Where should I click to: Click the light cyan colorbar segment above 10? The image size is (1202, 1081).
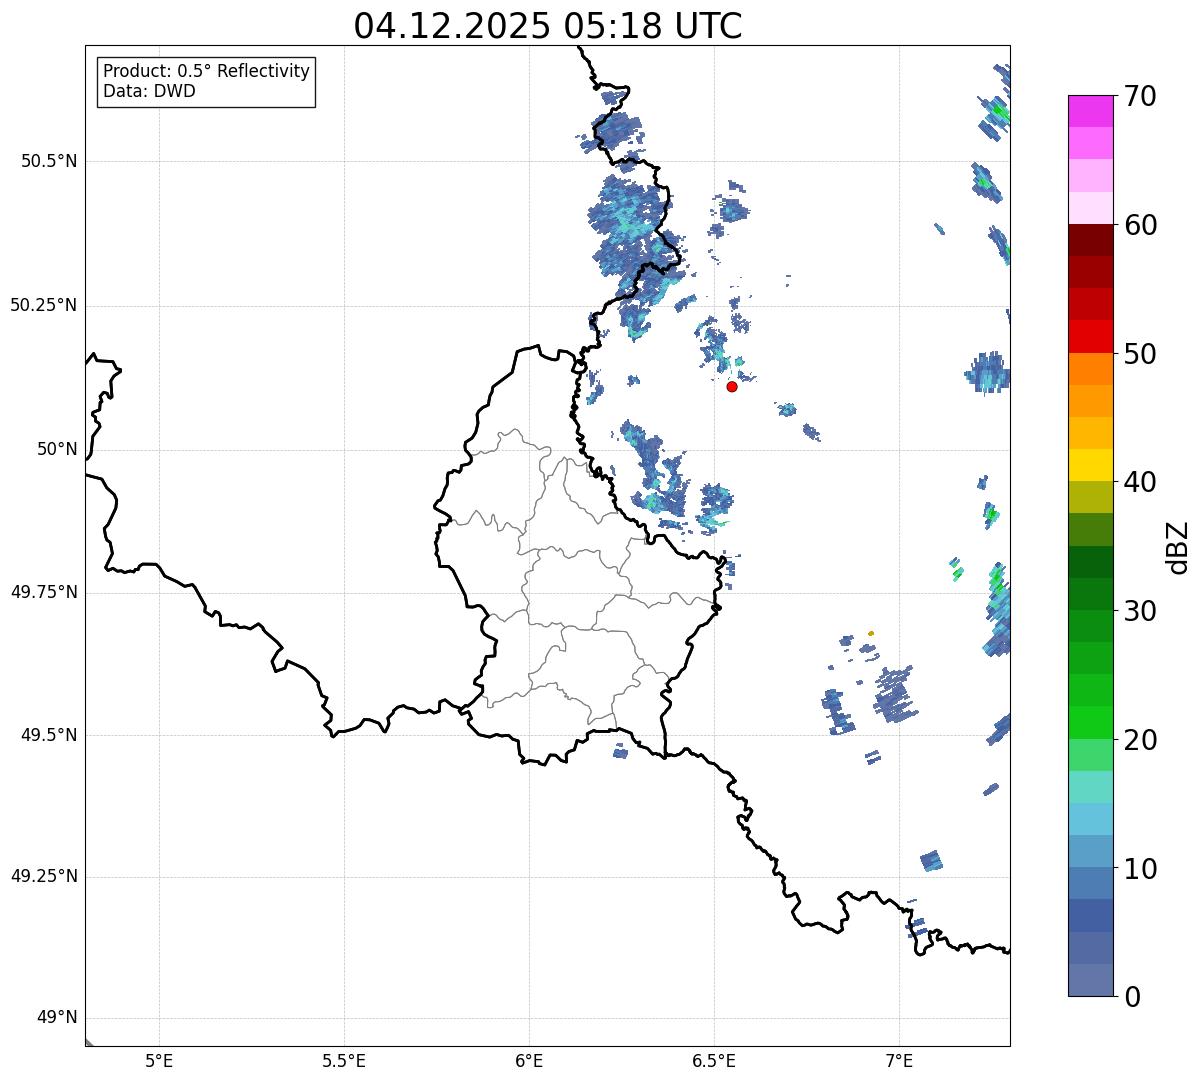tap(1090, 819)
